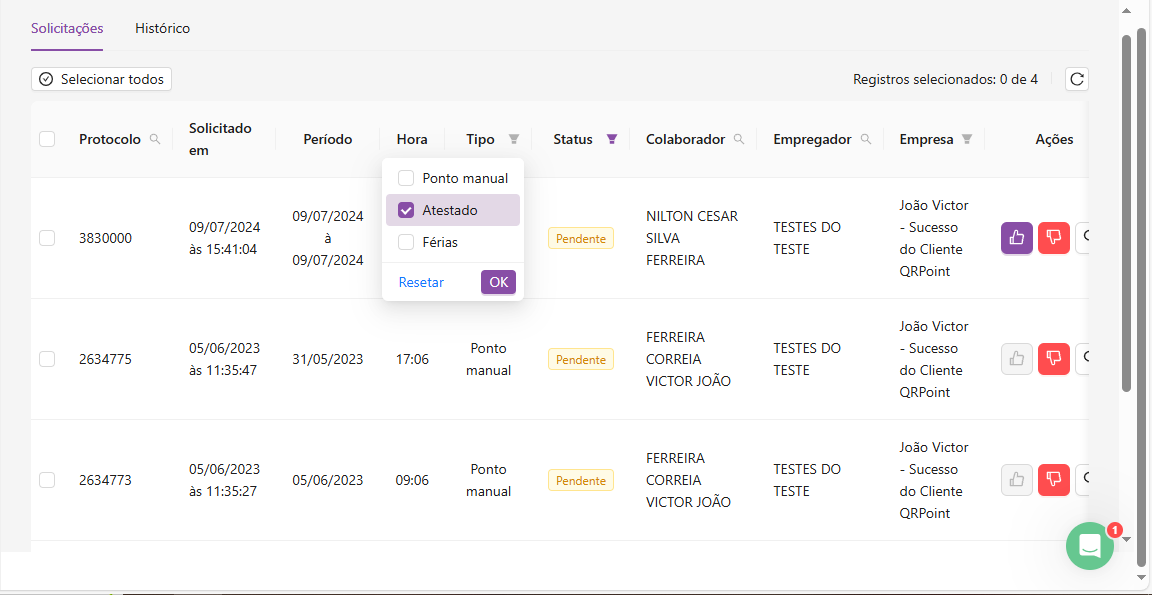Screen dimensions: 1152x595
Task: Open the Status column filter dropdown
Action: (612, 139)
